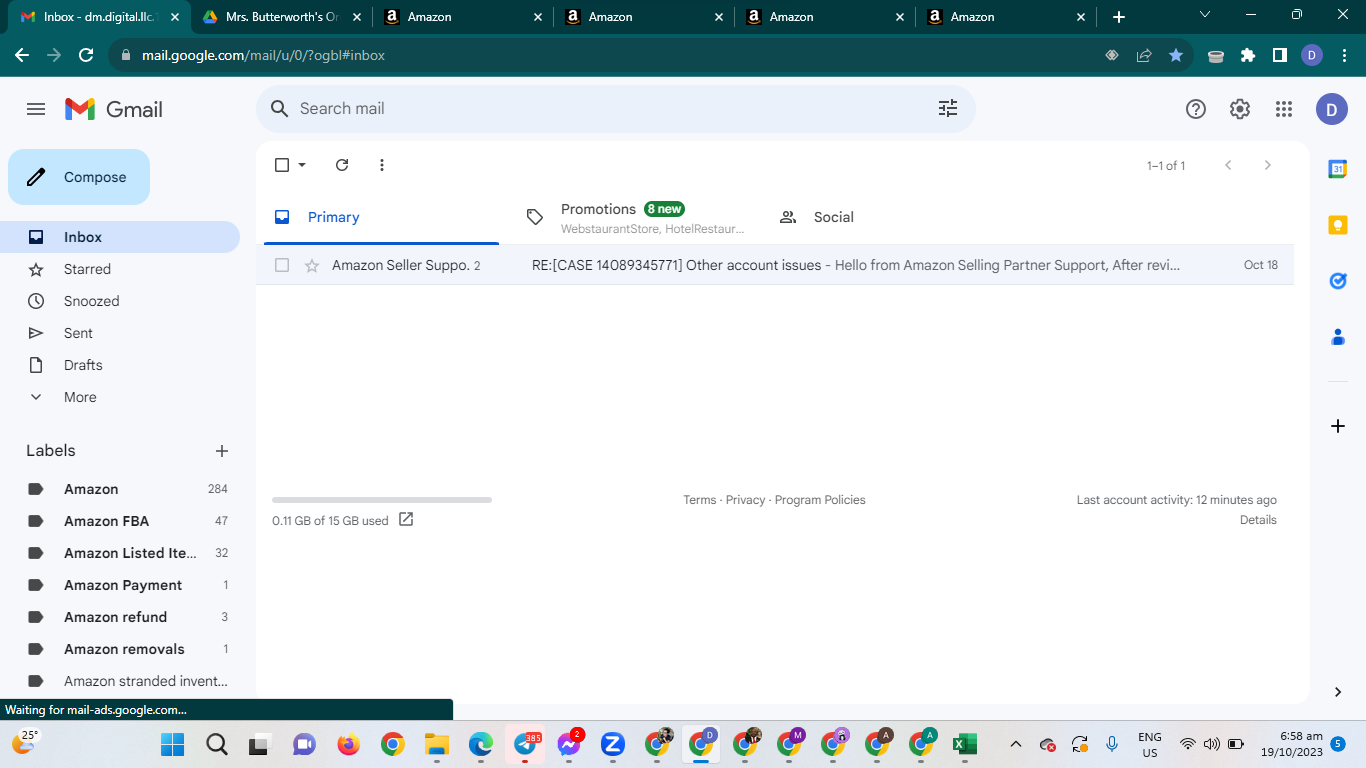Open the Amazon refund label
1366x768 pixels.
(120, 617)
